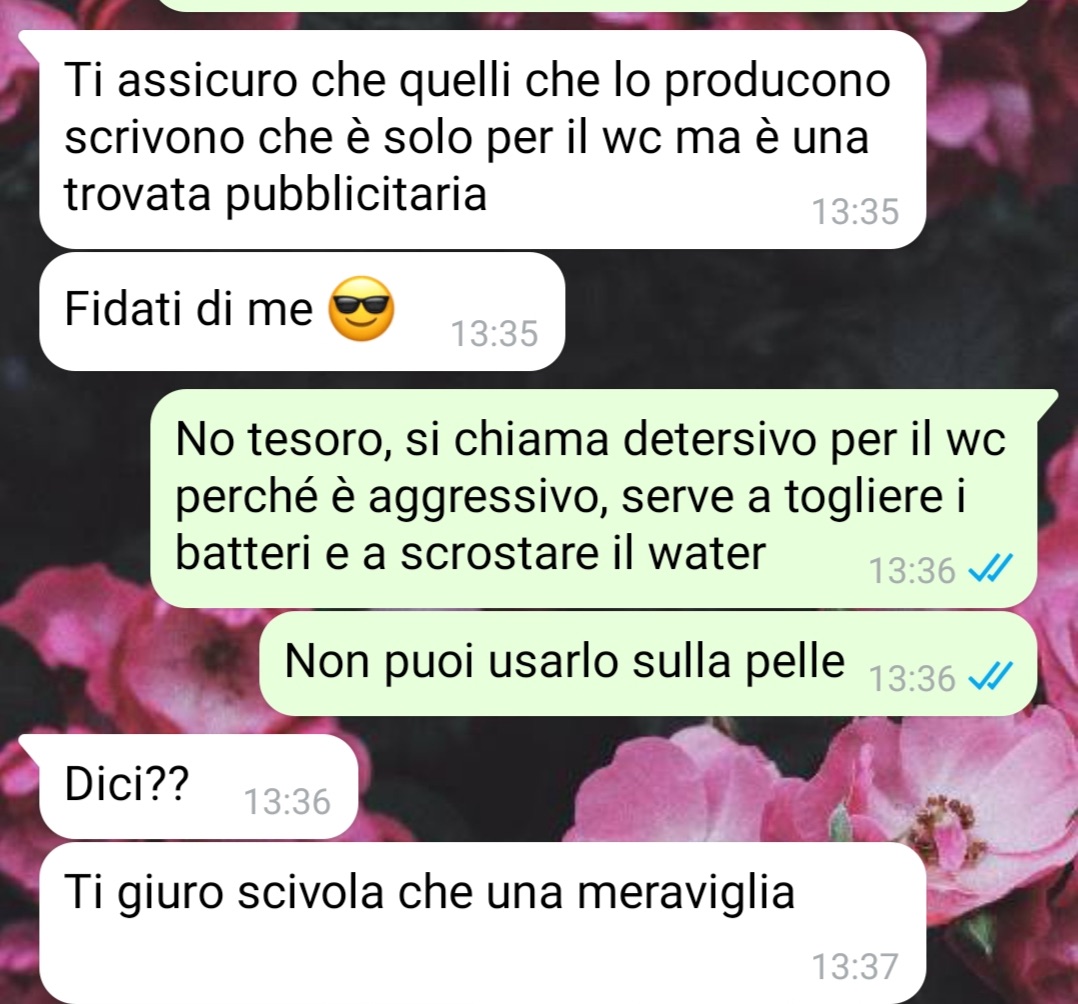Click the blue double-check on the 'No tesoro' message

coord(989,569)
